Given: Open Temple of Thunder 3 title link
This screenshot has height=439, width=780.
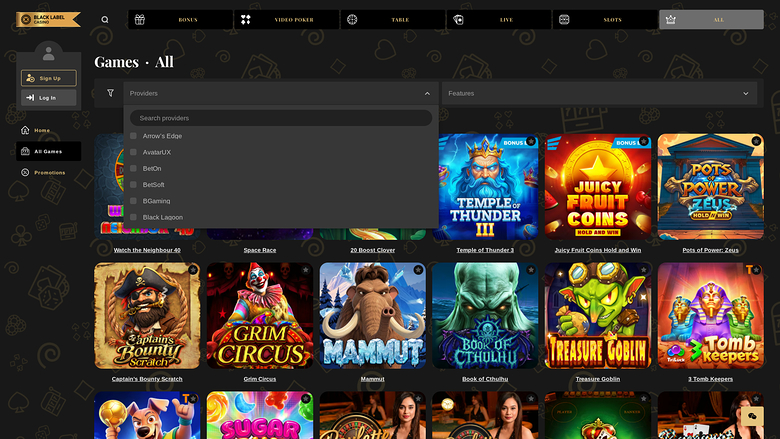Looking at the screenshot, I should [x=485, y=250].
